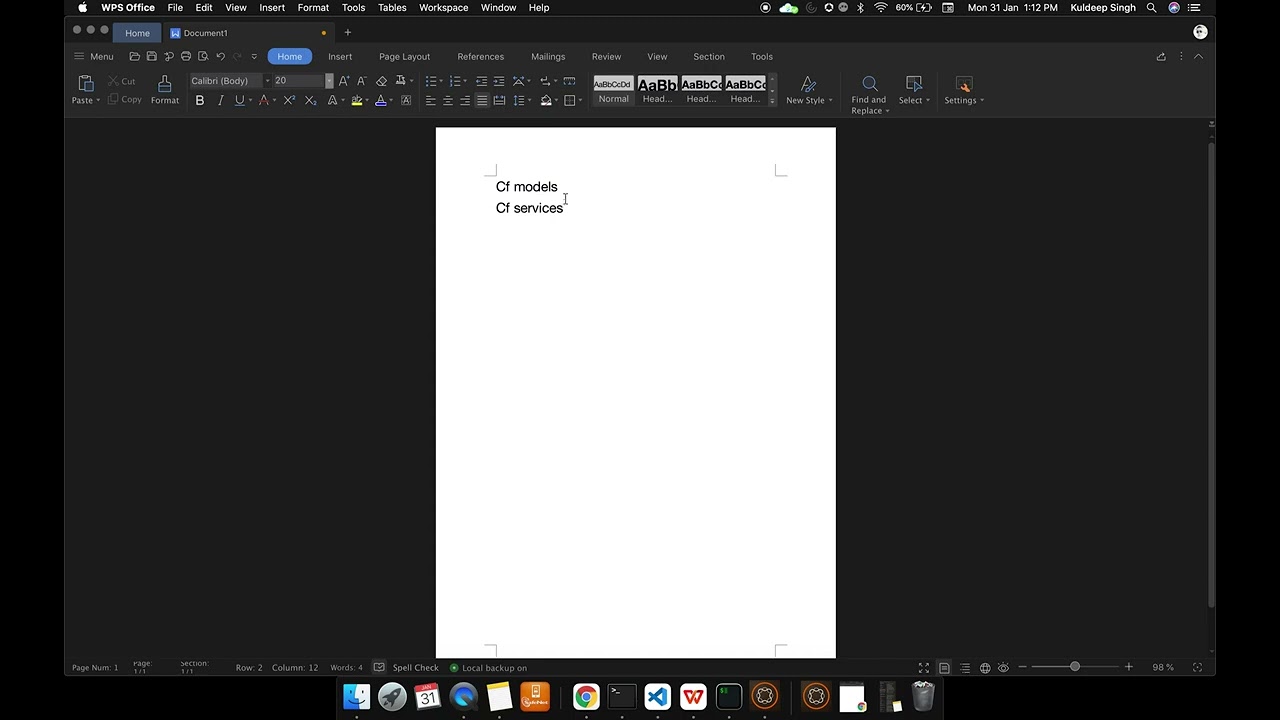Viewport: 1280px width, 720px height.
Task: Go to the References tab
Action: [x=481, y=57]
